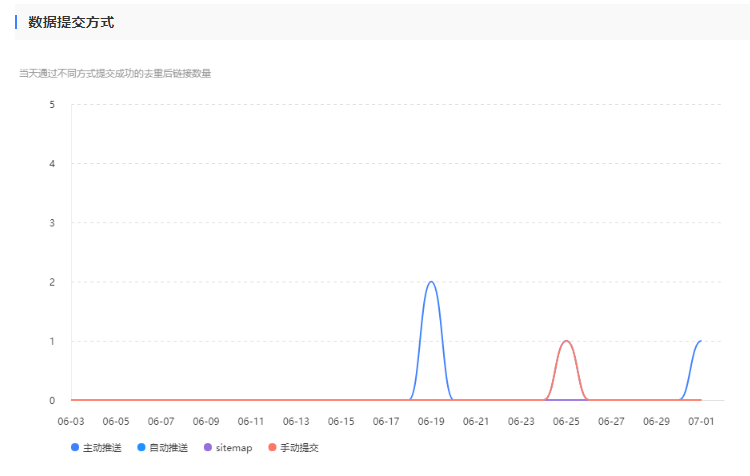Image resolution: width=750 pixels, height=476 pixels.
Task: Click the blue line end at 07-01
Action: (x=700, y=341)
